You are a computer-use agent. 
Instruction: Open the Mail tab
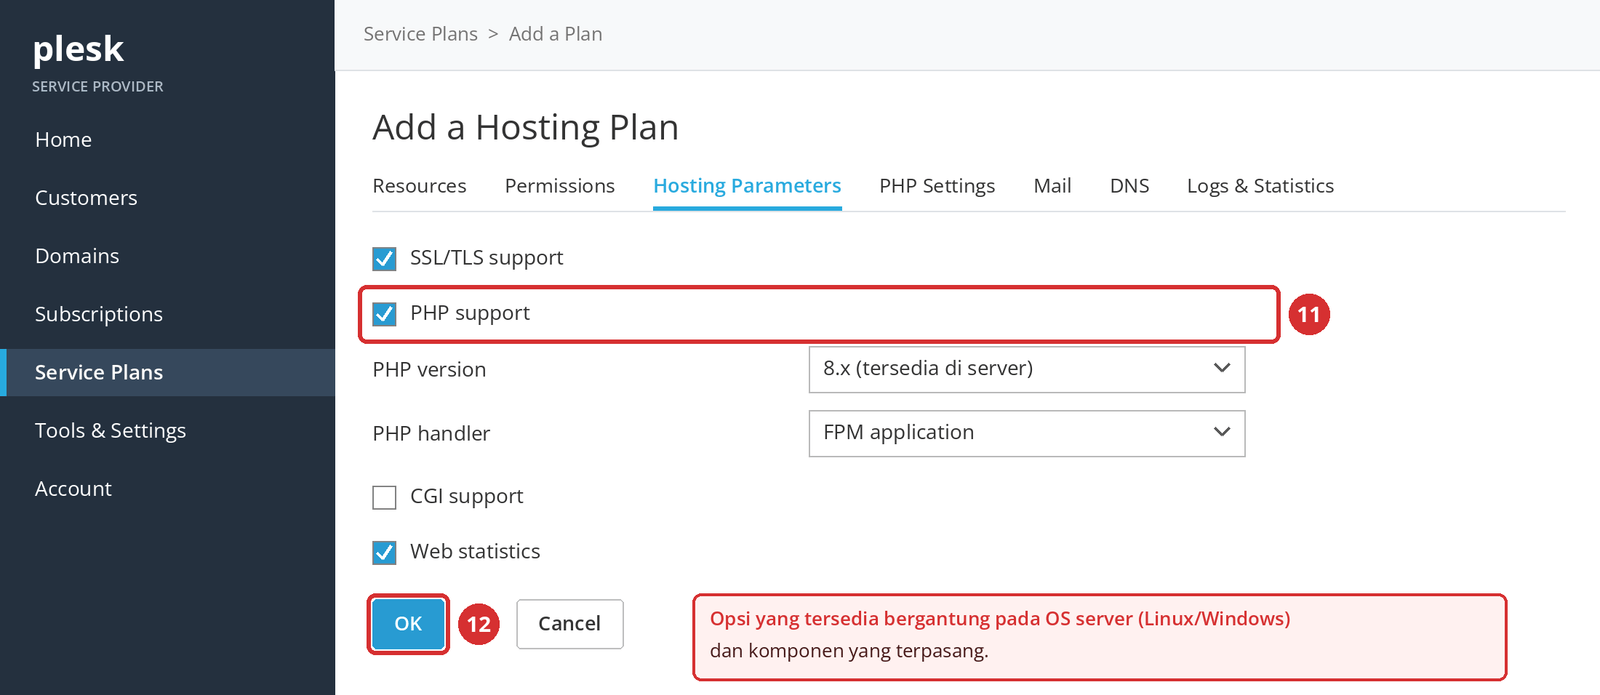pyautogui.click(x=1052, y=186)
